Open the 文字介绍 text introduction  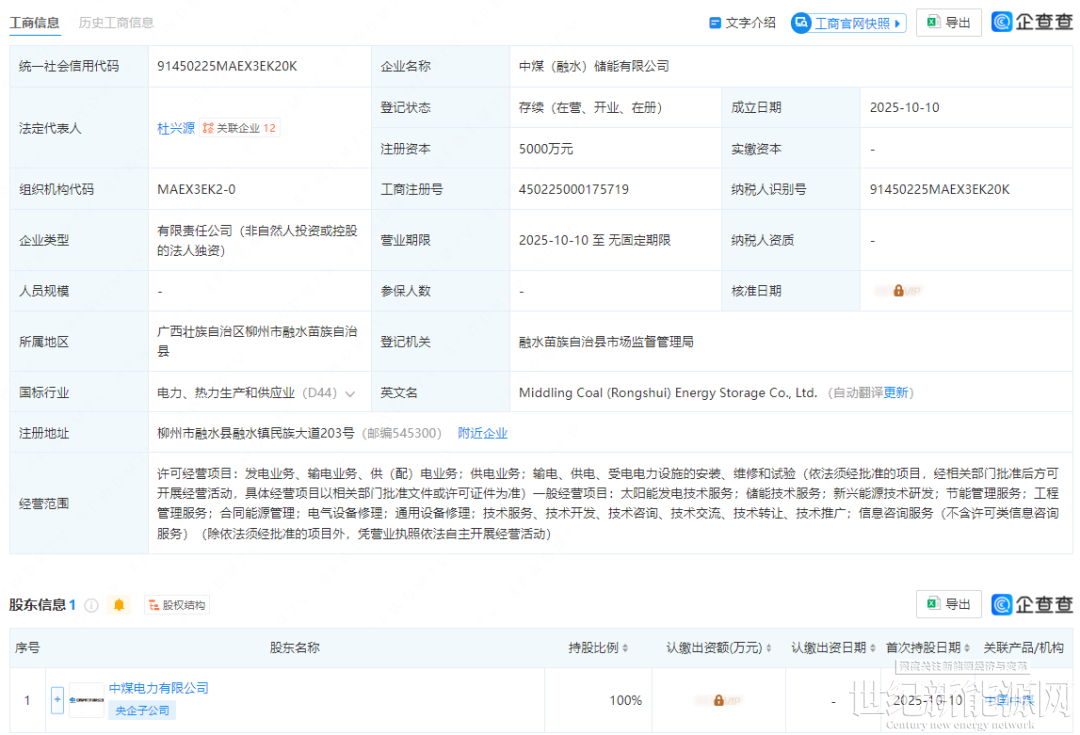[742, 22]
